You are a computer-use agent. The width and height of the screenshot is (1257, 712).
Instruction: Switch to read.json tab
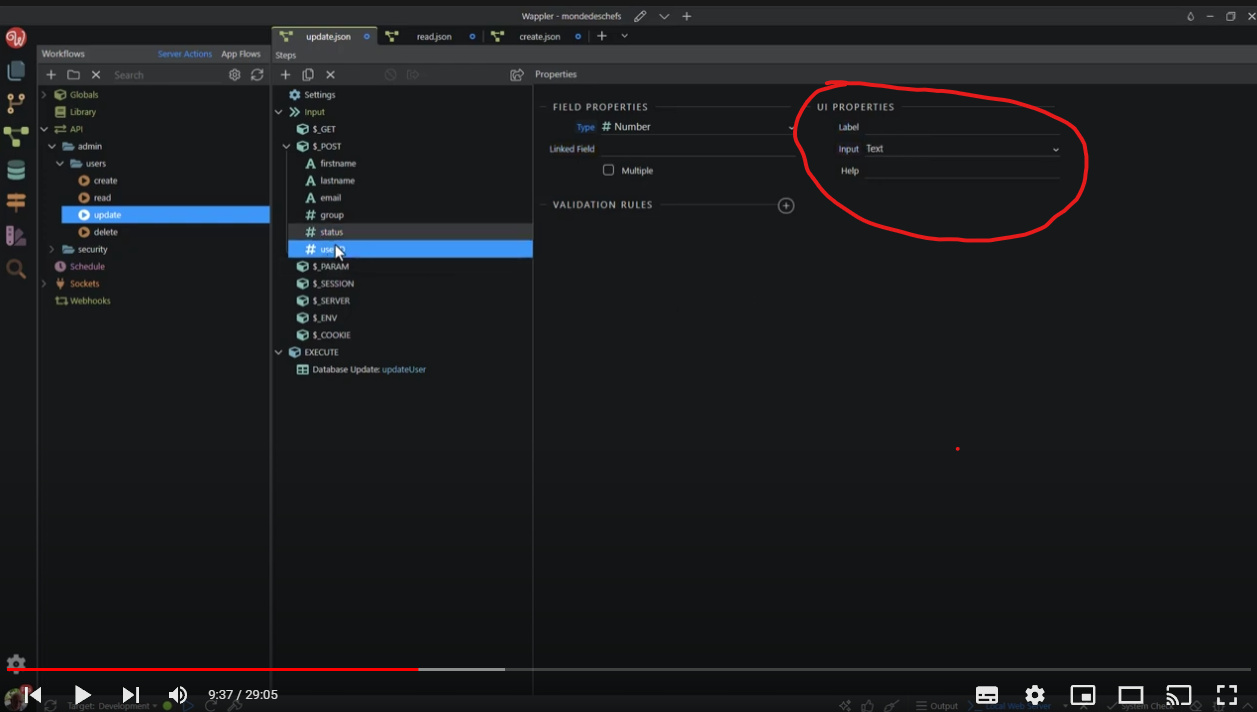[433, 37]
